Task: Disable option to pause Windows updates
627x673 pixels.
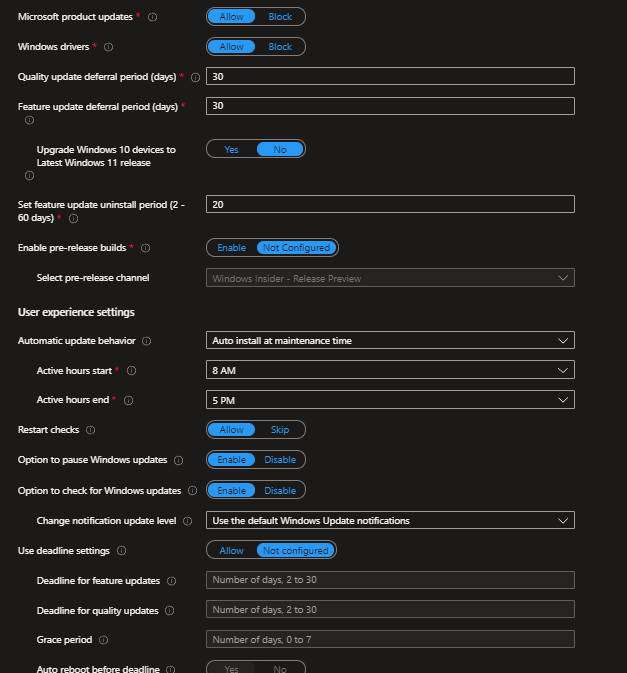Action: (x=280, y=460)
